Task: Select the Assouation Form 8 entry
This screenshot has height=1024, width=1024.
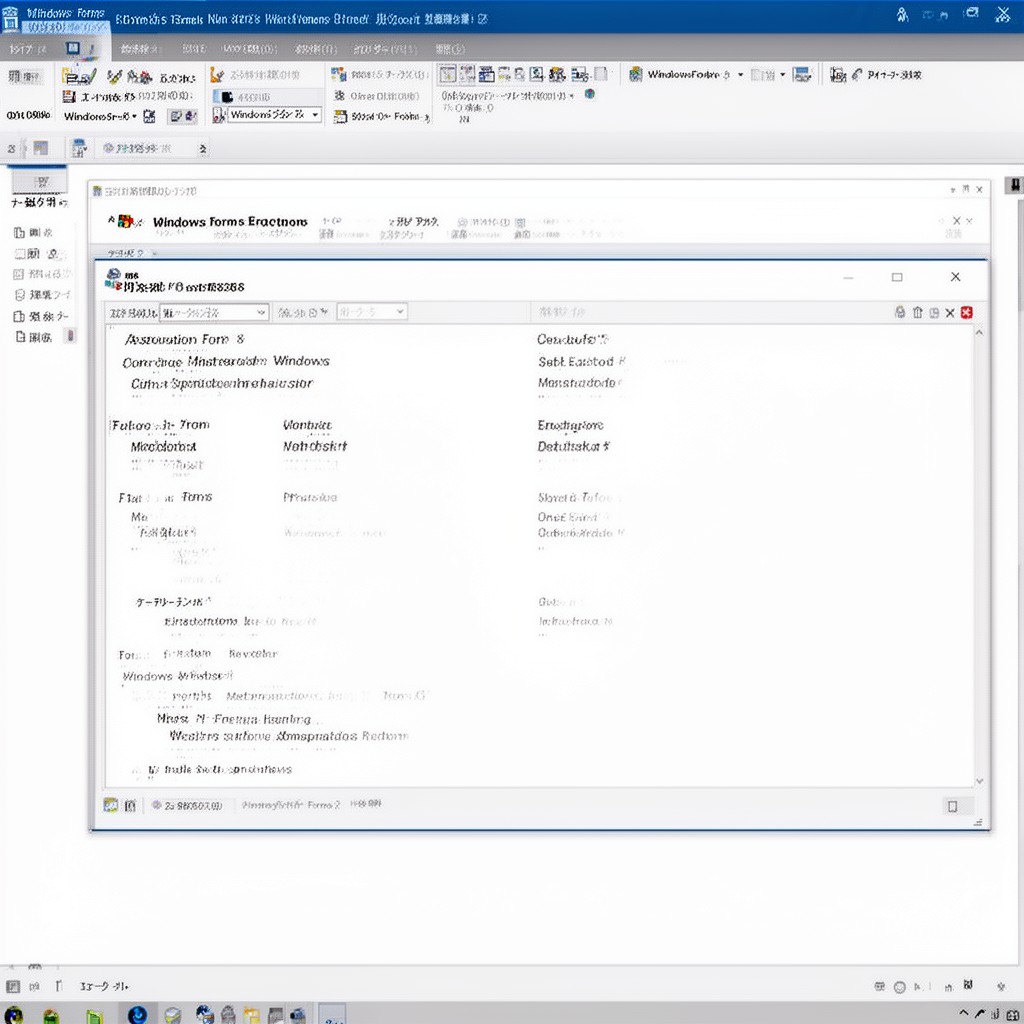Action: point(185,340)
